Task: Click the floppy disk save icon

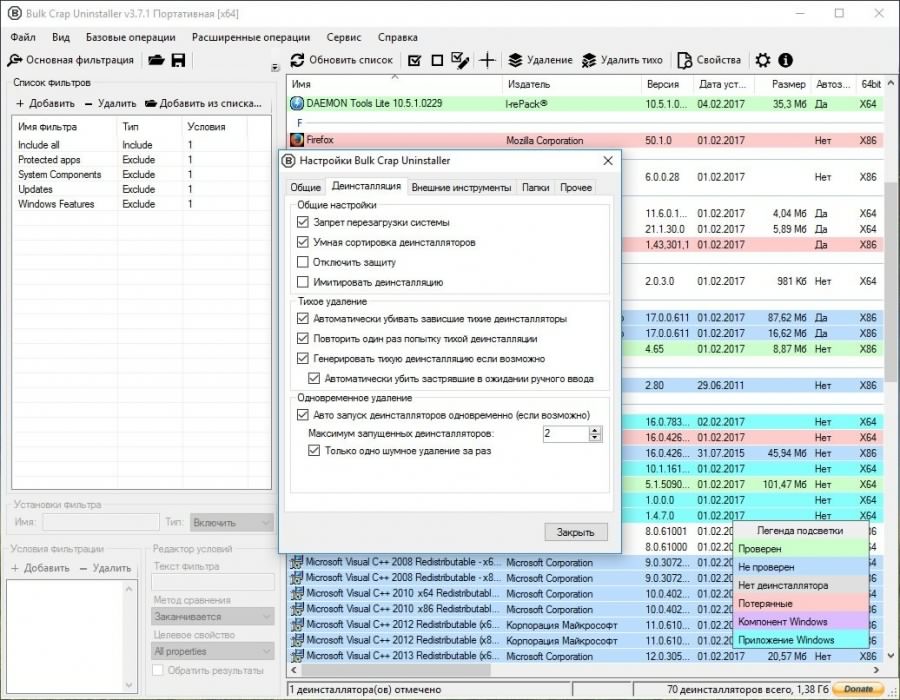Action: 178,60
